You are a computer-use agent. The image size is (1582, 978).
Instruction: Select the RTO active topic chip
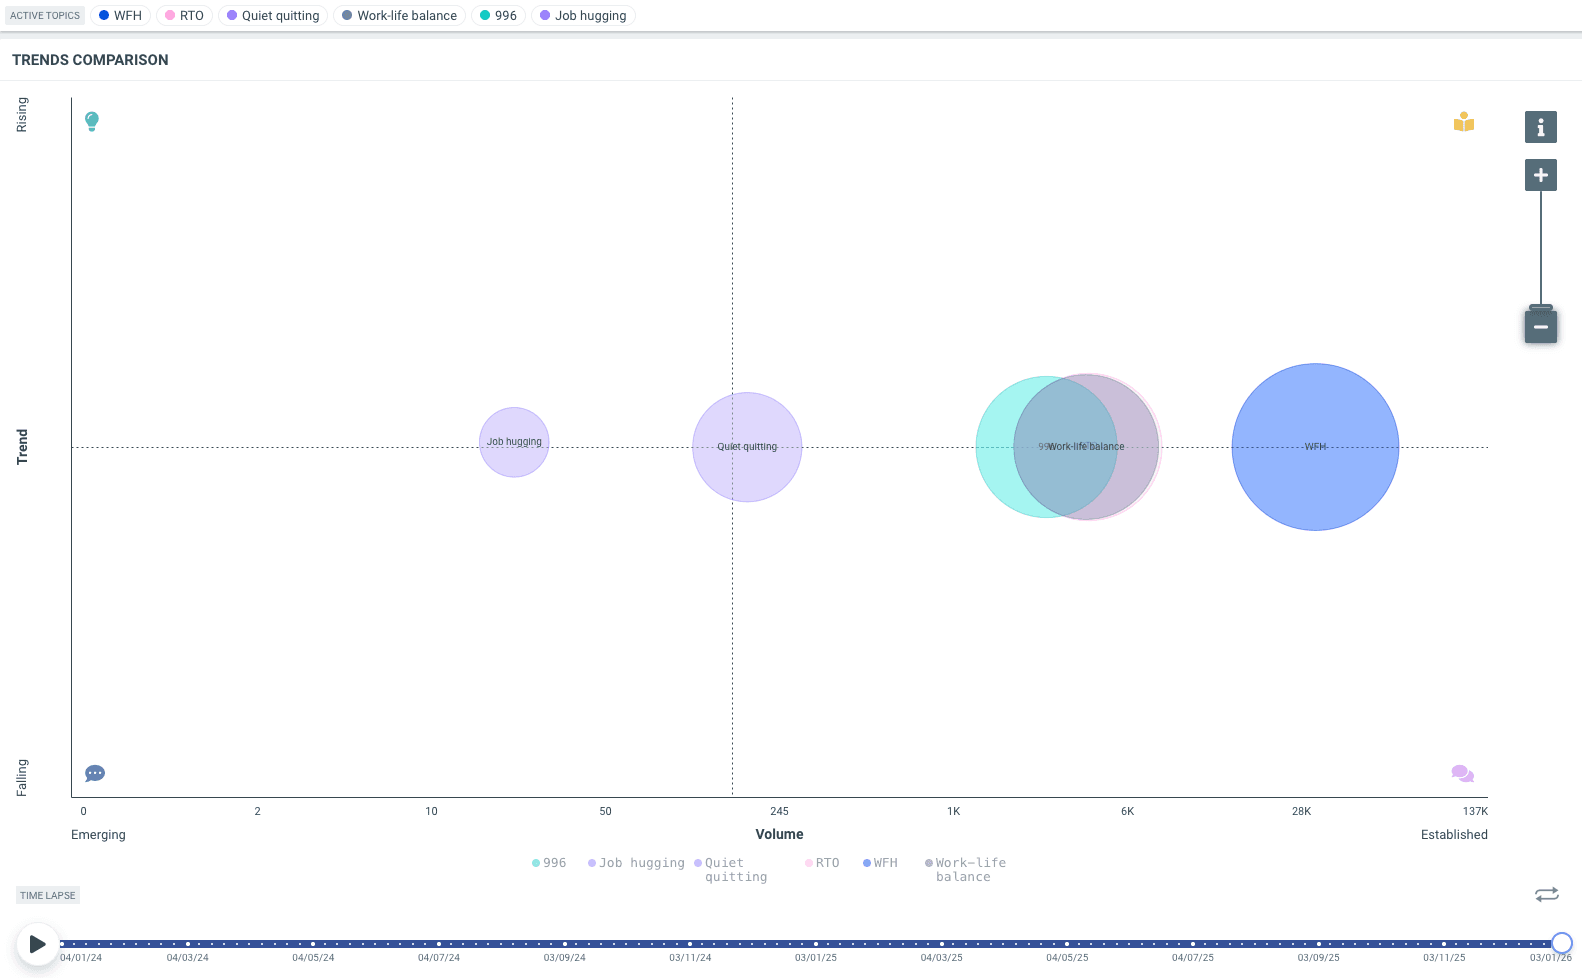coord(184,16)
